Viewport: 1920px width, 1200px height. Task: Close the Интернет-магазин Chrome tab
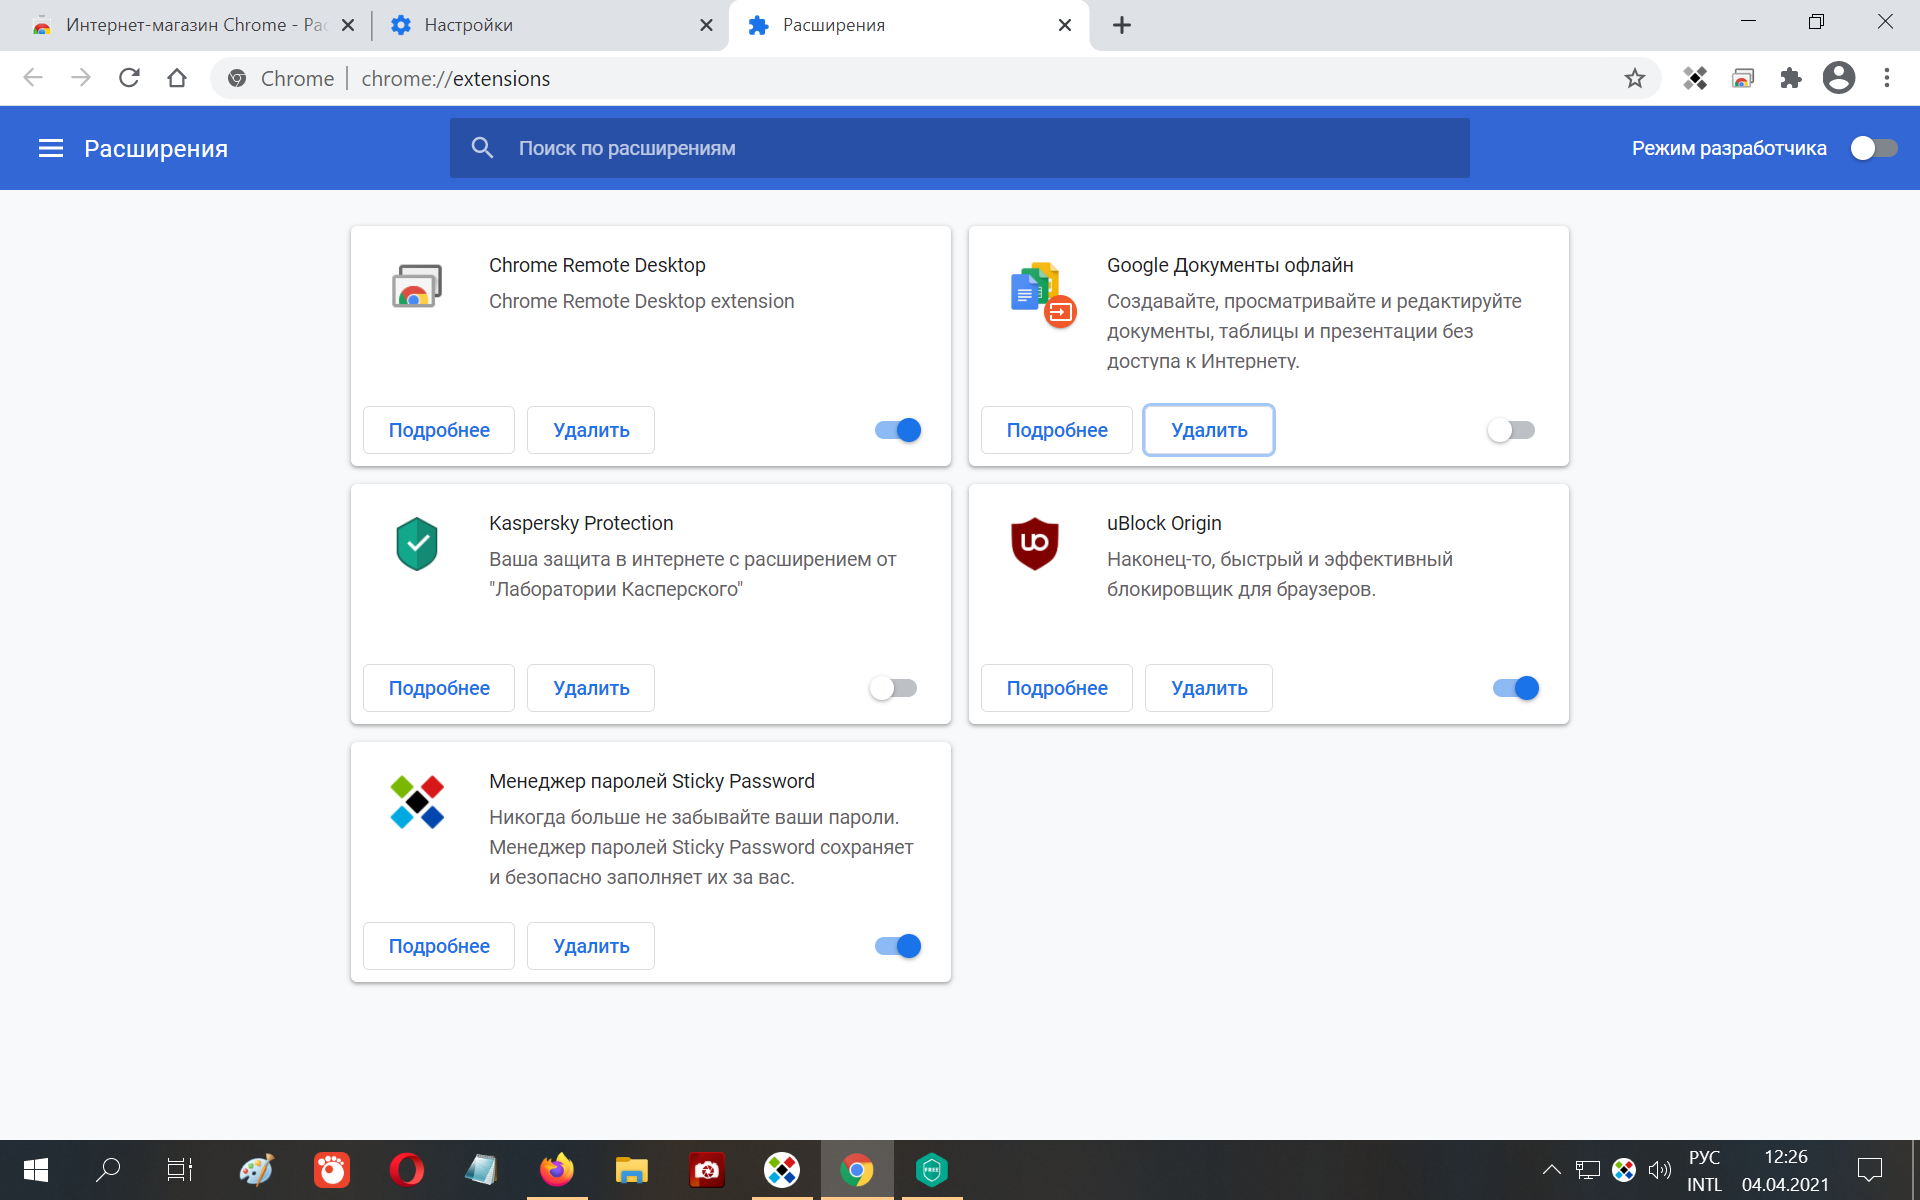pos(348,25)
